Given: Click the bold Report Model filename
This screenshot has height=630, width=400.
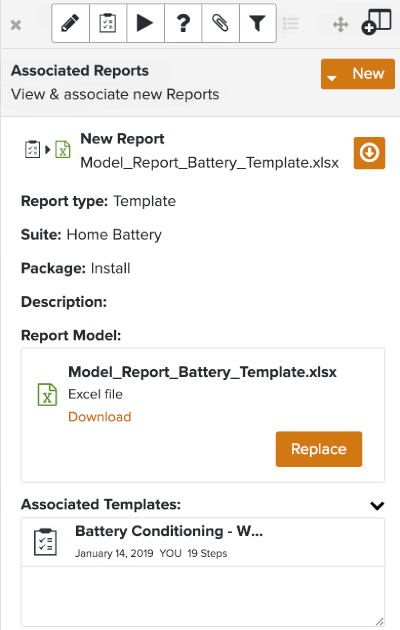Looking at the screenshot, I should 202,372.
